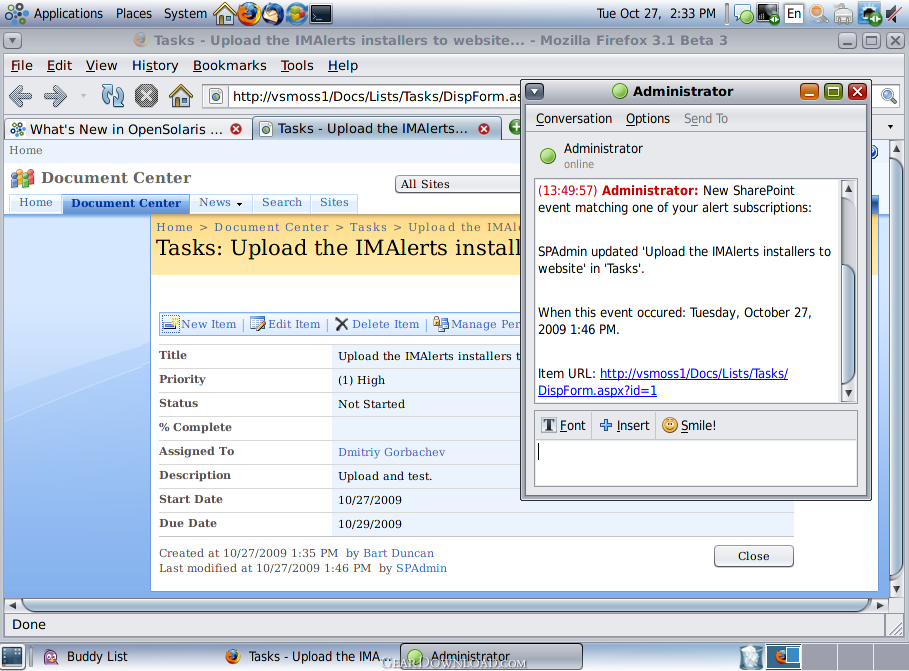Click the search magnifier in the system tray
This screenshot has height=671, width=909.
818,13
